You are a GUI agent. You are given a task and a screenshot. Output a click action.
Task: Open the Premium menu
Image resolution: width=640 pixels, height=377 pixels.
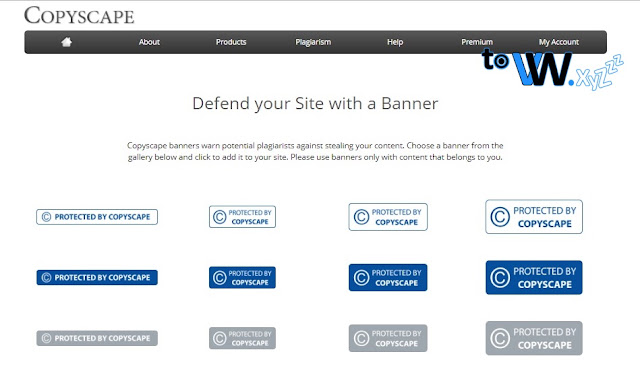(477, 42)
